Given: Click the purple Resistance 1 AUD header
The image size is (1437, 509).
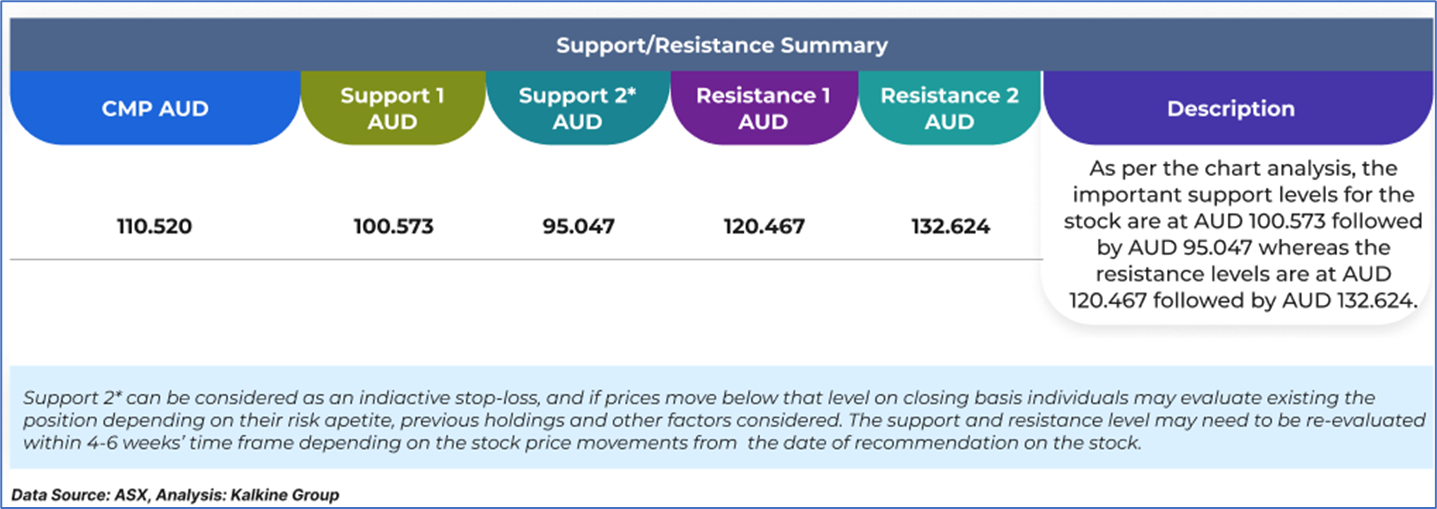Looking at the screenshot, I should (x=764, y=109).
